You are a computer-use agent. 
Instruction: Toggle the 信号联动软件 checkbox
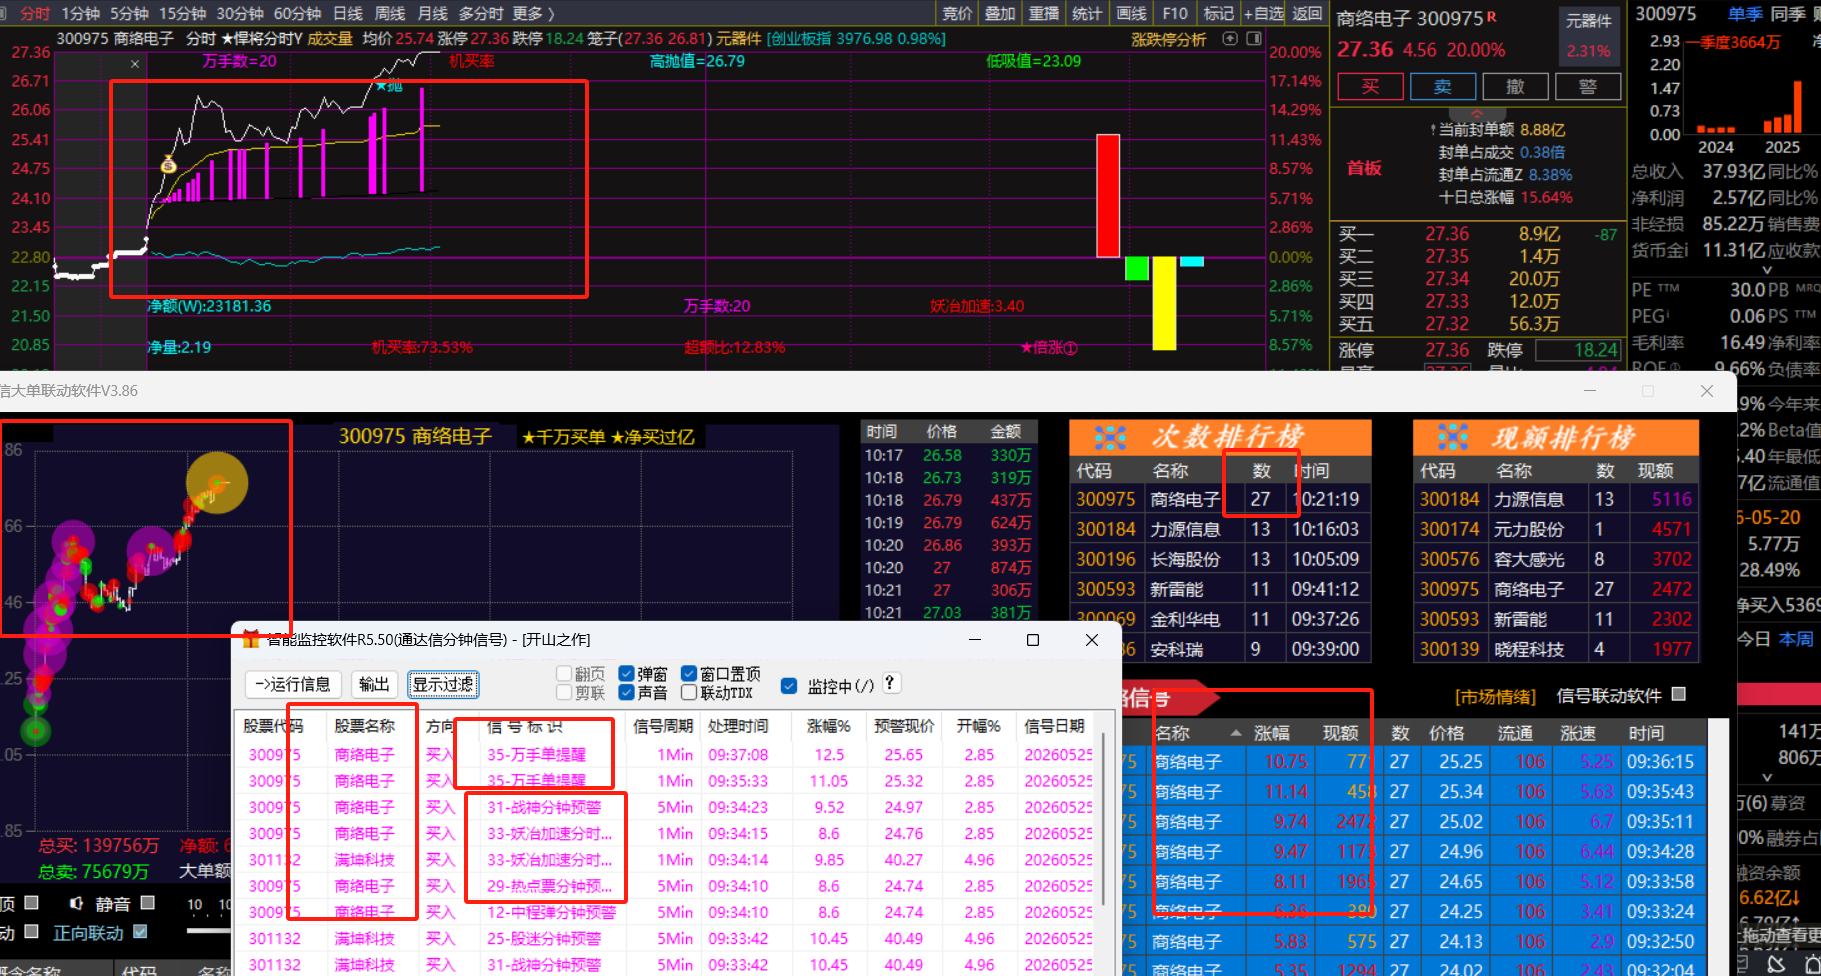(x=1679, y=694)
